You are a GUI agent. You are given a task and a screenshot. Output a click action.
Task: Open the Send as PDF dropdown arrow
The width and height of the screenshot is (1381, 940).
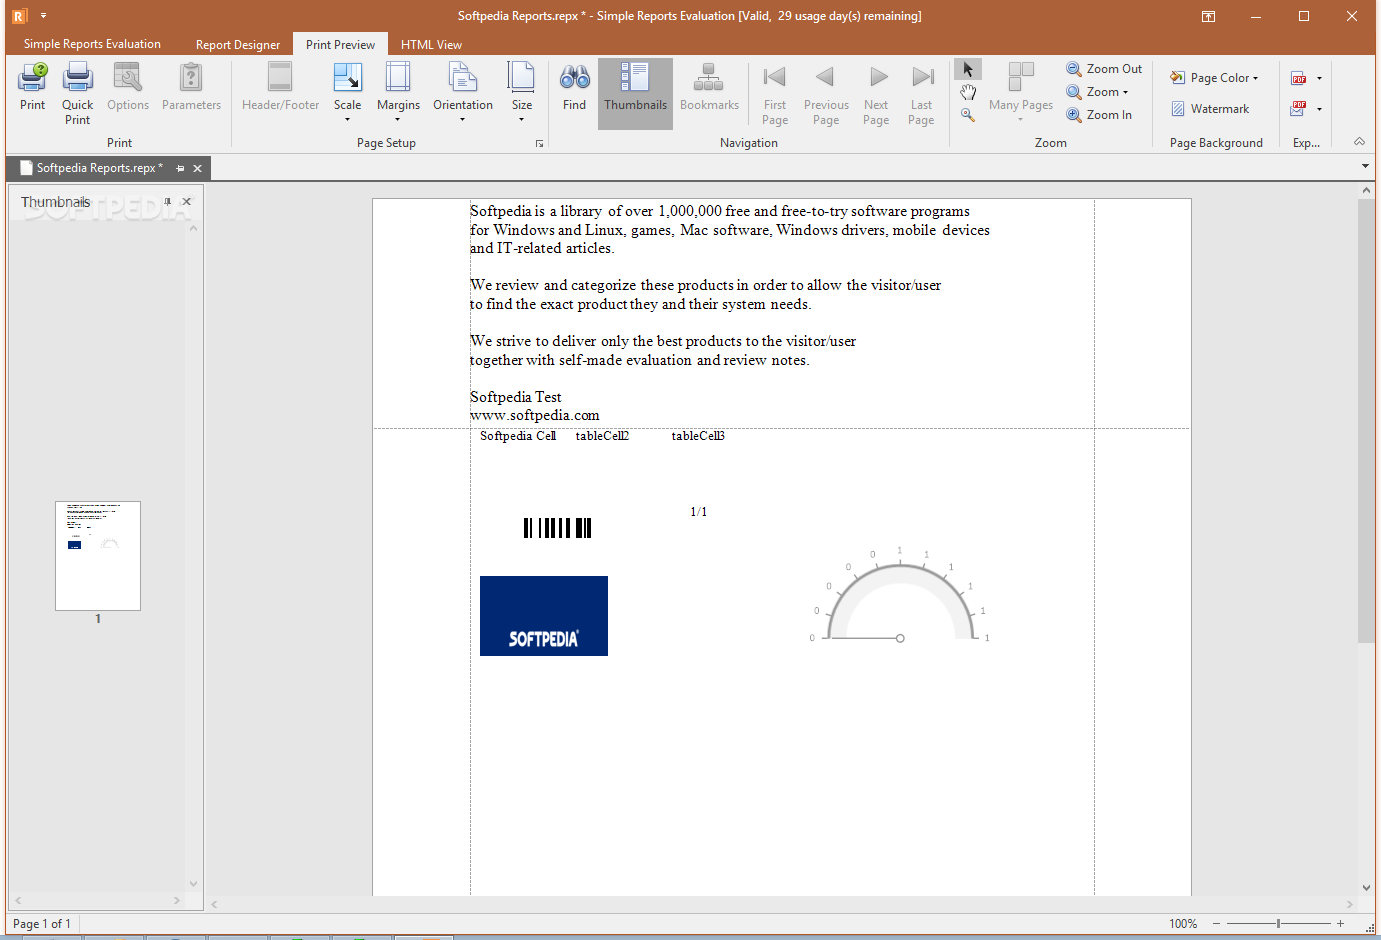[1319, 108]
